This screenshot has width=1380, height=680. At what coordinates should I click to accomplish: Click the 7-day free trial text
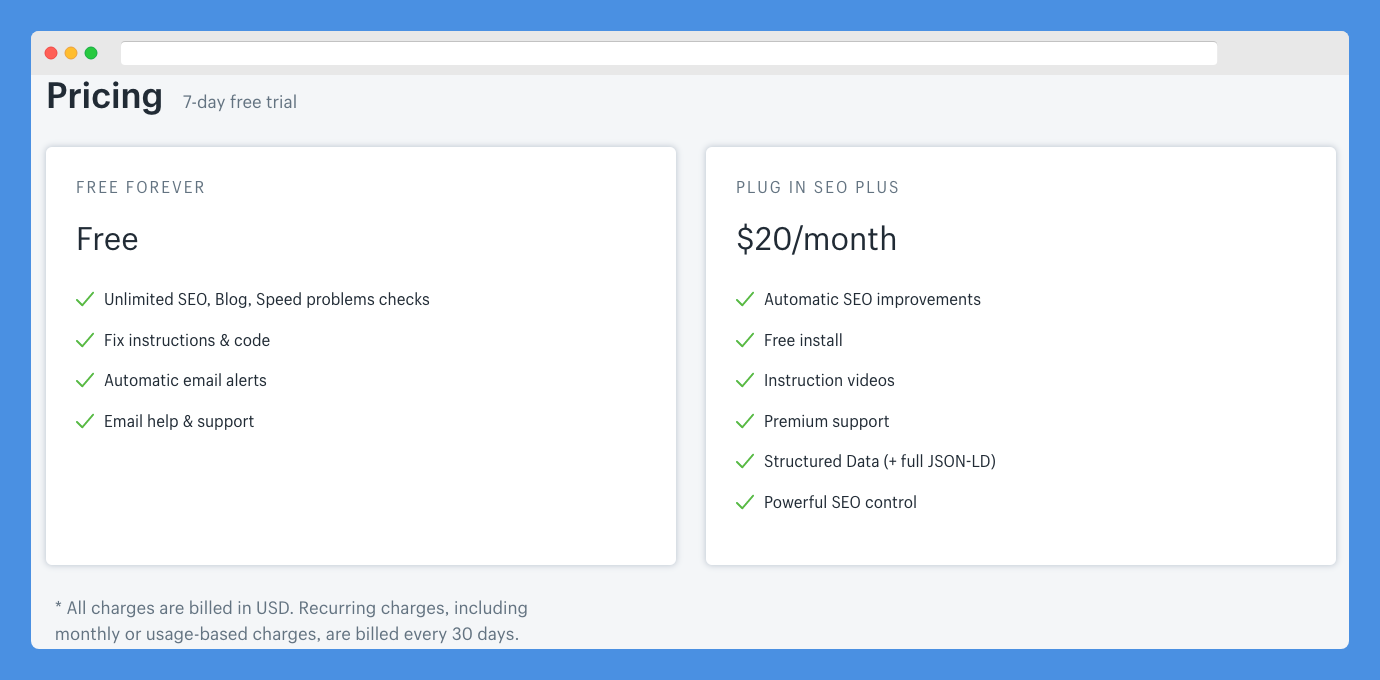240,102
